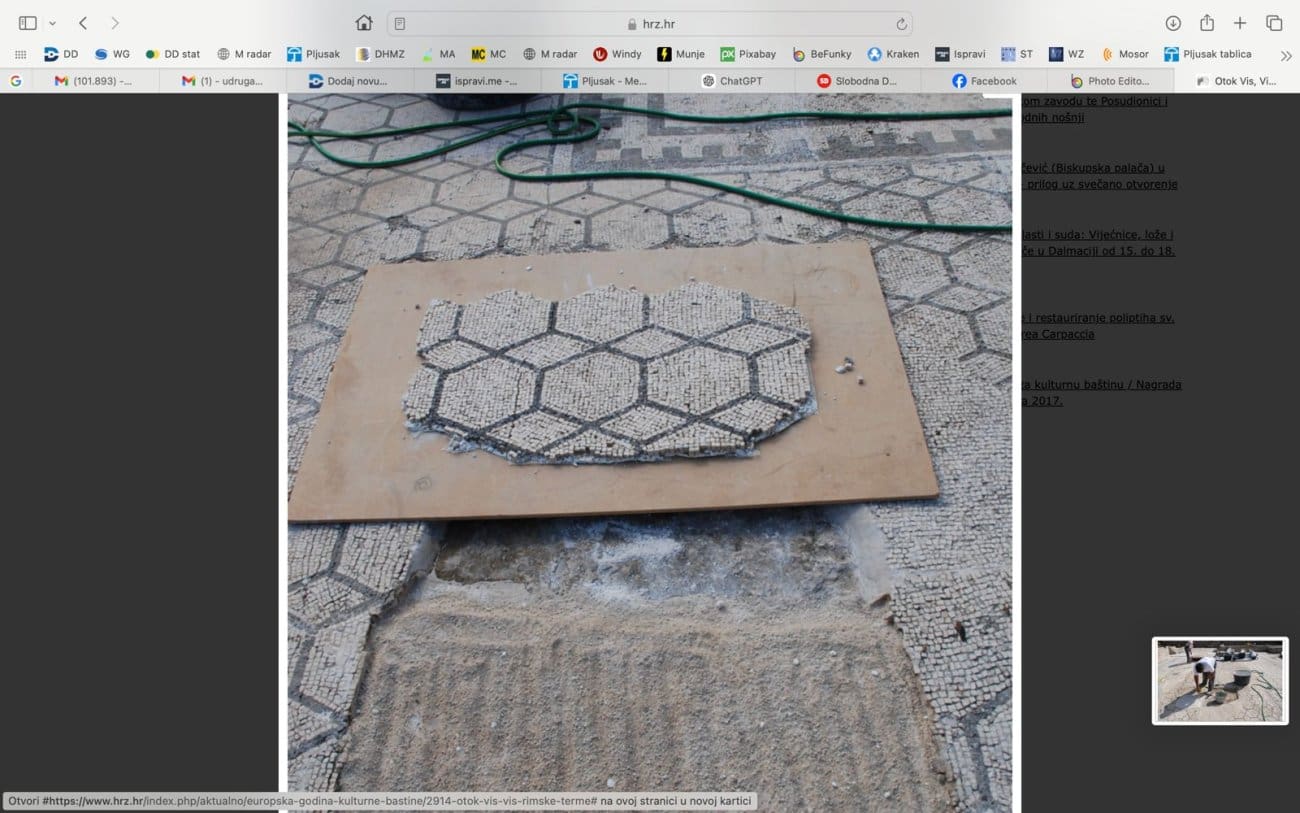Expand the hidden bookmarks overflow chevron

click(1286, 55)
